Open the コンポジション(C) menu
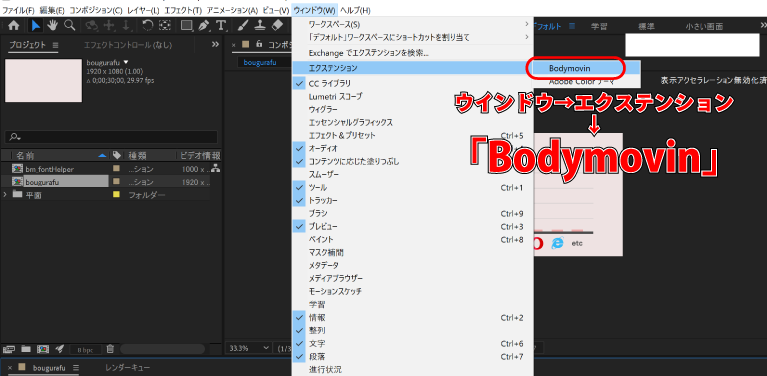The width and height of the screenshot is (767, 376). [96, 10]
